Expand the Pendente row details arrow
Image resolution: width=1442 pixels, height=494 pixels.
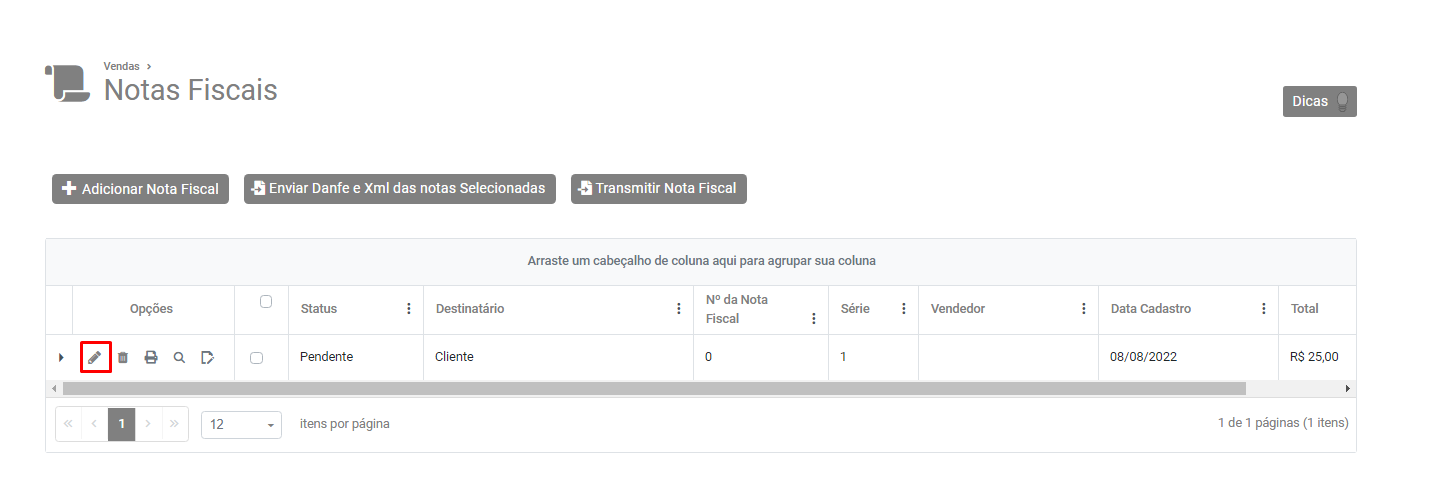pyautogui.click(x=61, y=357)
